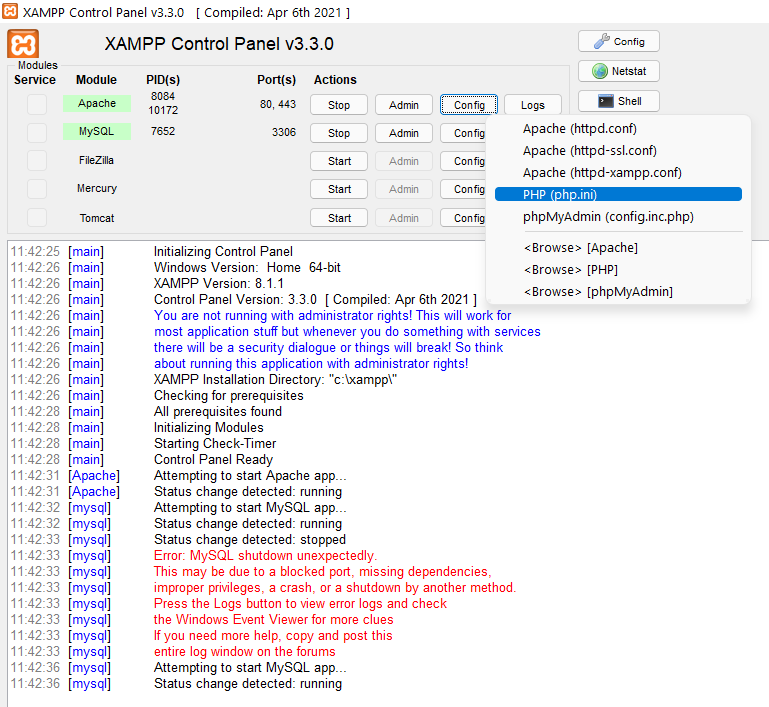This screenshot has width=769, height=707.
Task: Click the Tomcat Config button
Action: click(463, 218)
